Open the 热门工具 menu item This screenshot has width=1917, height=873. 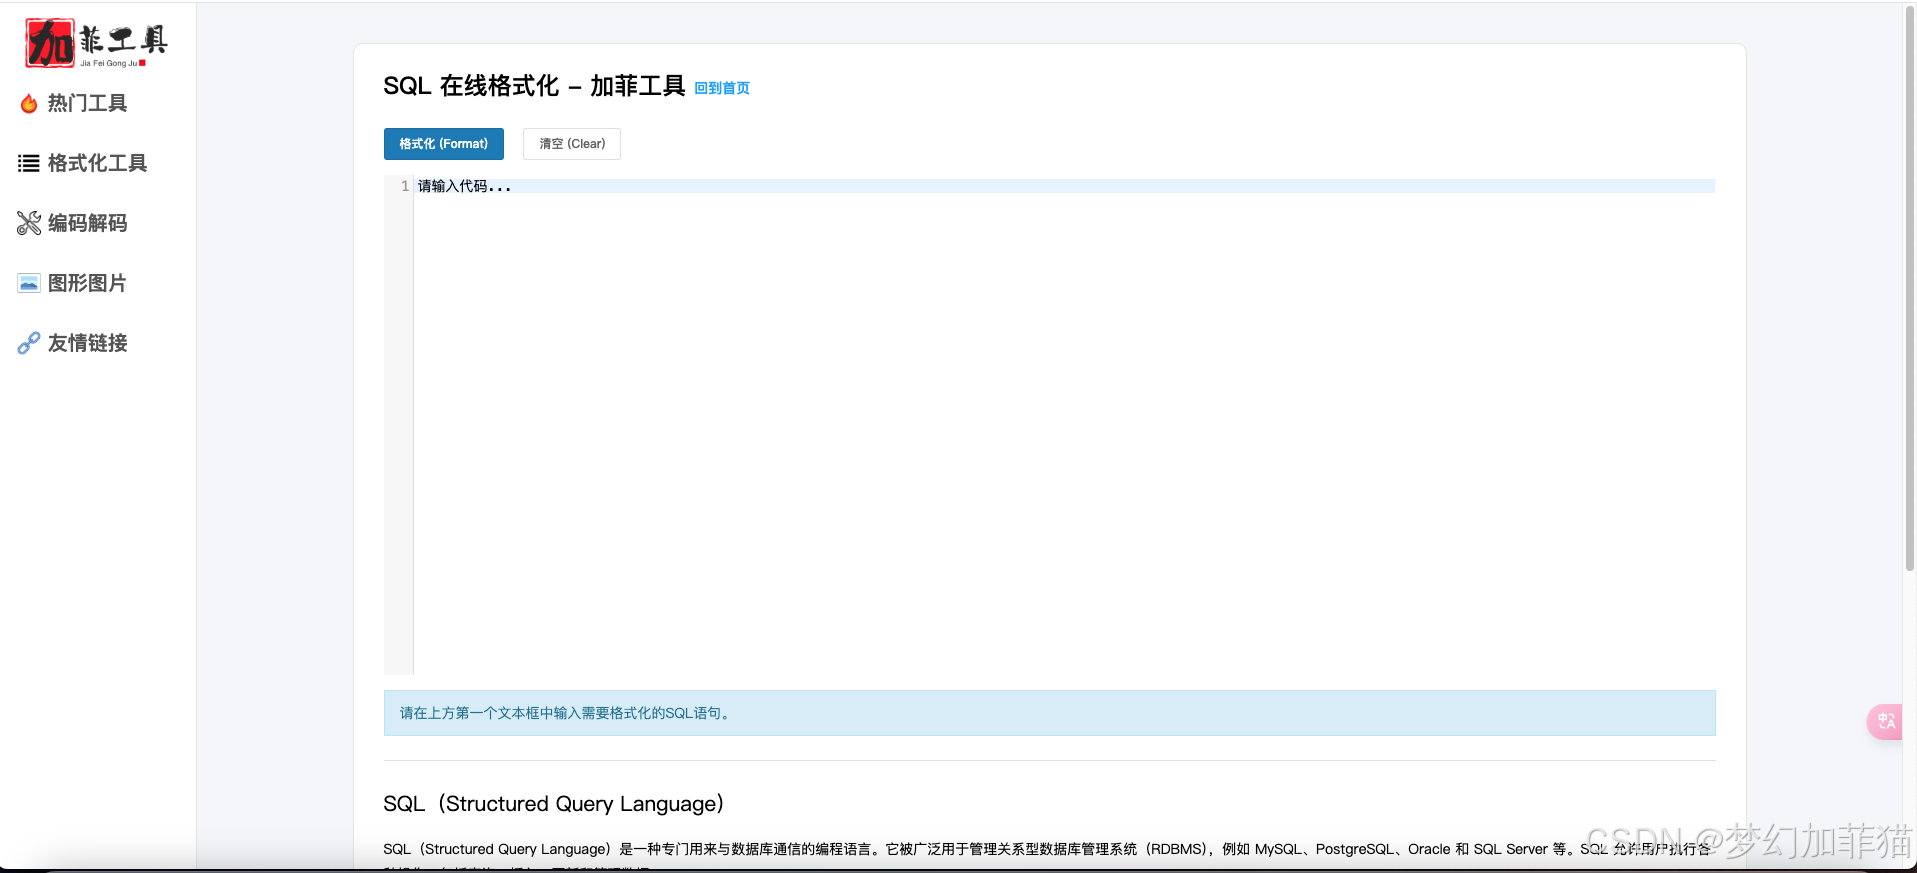click(87, 103)
